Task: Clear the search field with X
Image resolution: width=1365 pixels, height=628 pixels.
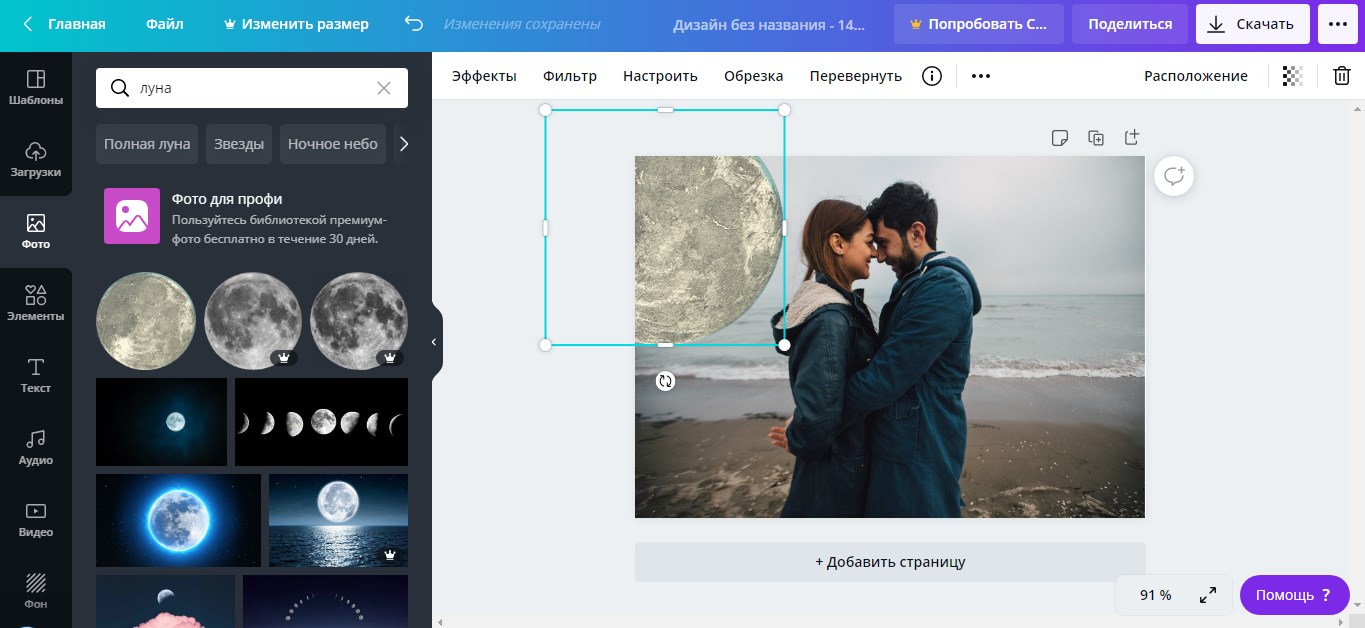Action: 384,88
